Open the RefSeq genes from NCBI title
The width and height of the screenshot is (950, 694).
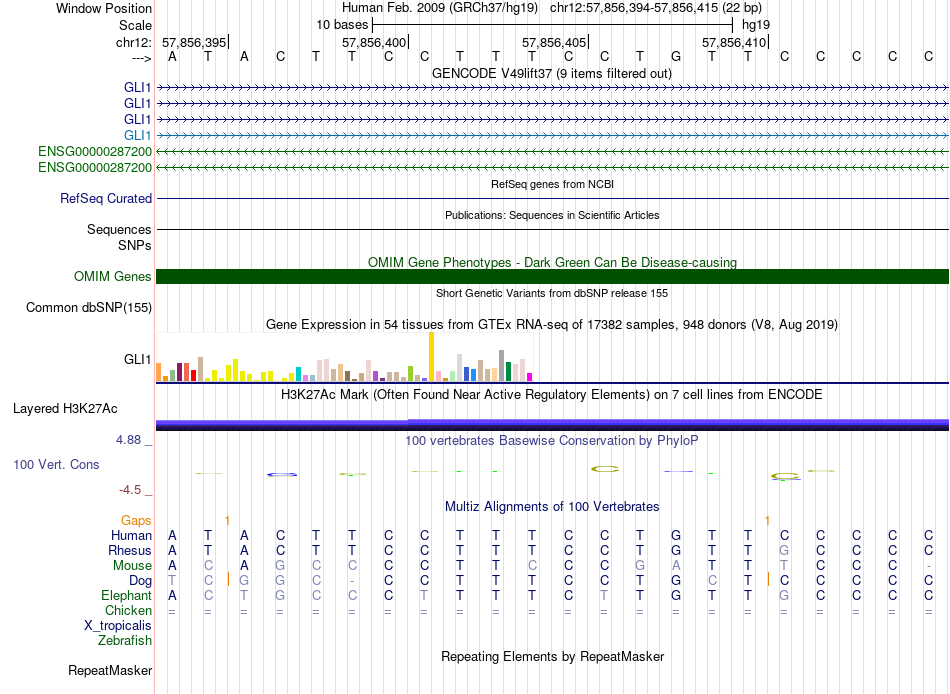[x=552, y=184]
